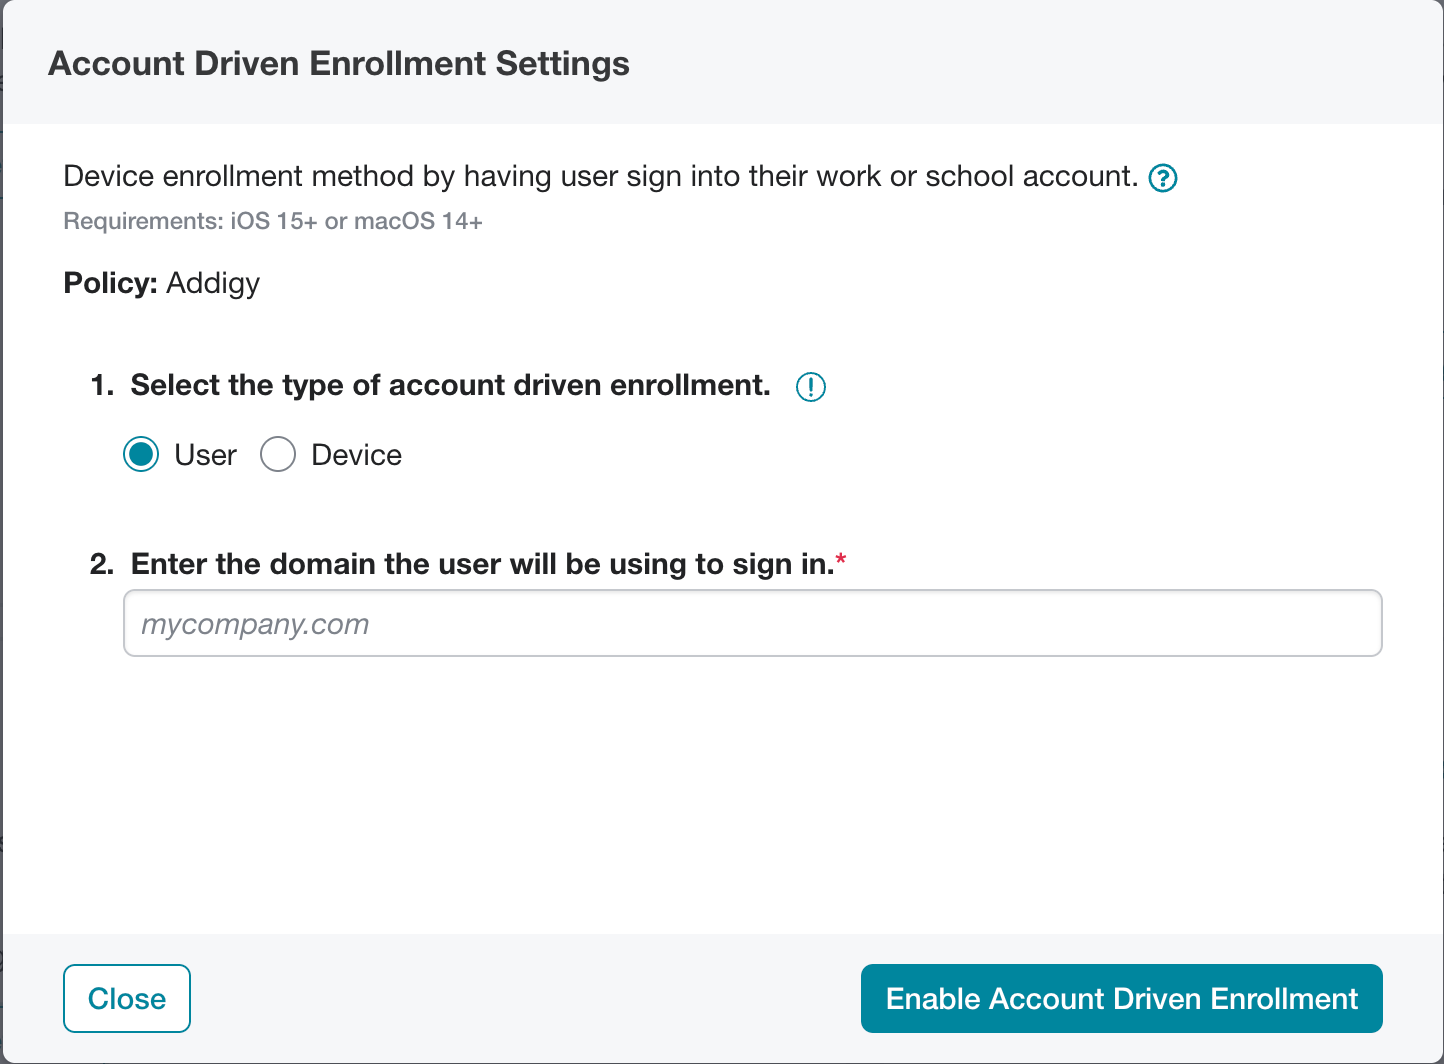Focus the mycompany.com domain input field
The height and width of the screenshot is (1064, 1444).
753,624
